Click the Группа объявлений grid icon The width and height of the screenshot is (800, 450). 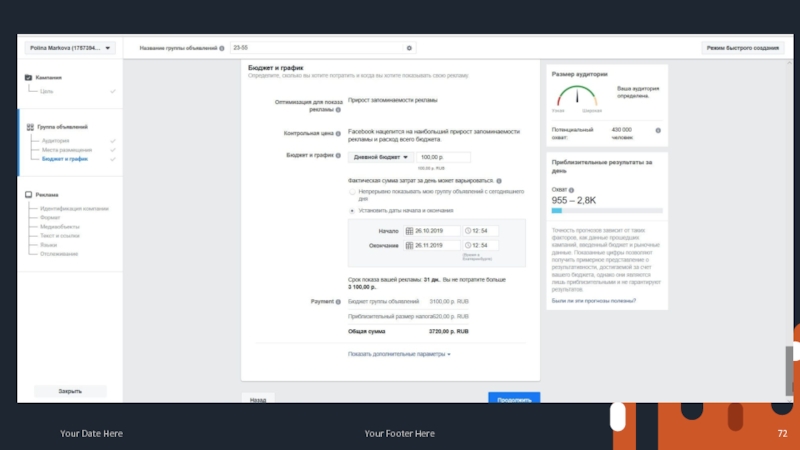(27, 127)
